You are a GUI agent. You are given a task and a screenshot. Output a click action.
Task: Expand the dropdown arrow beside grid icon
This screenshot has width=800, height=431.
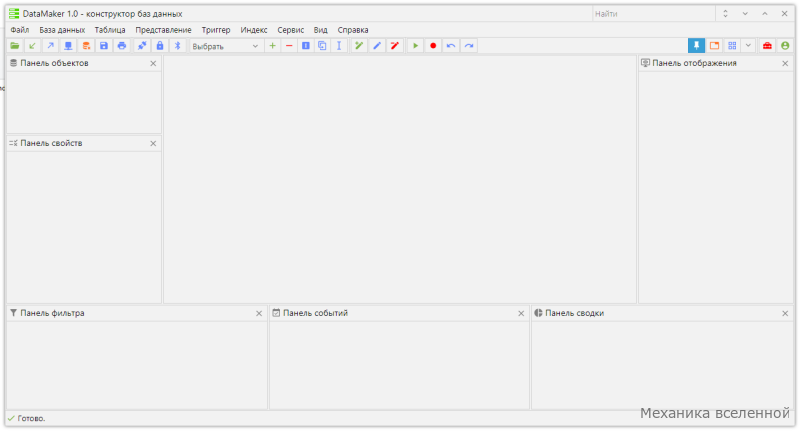click(x=748, y=46)
